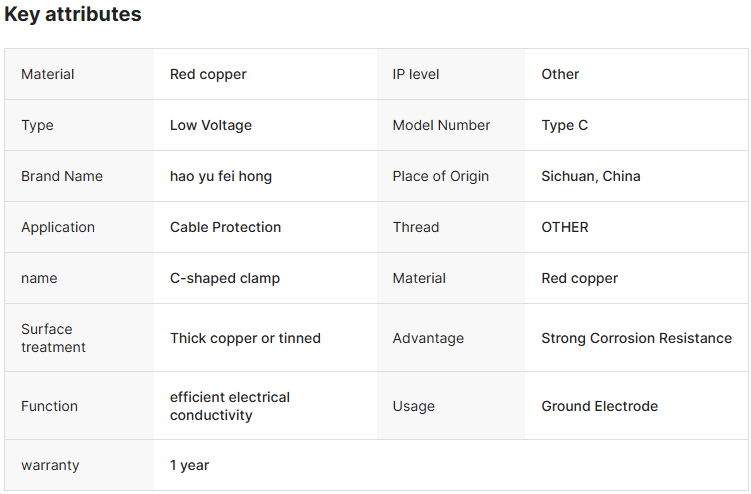Click the IP level label cell
This screenshot has width=751, height=494.
pos(416,74)
